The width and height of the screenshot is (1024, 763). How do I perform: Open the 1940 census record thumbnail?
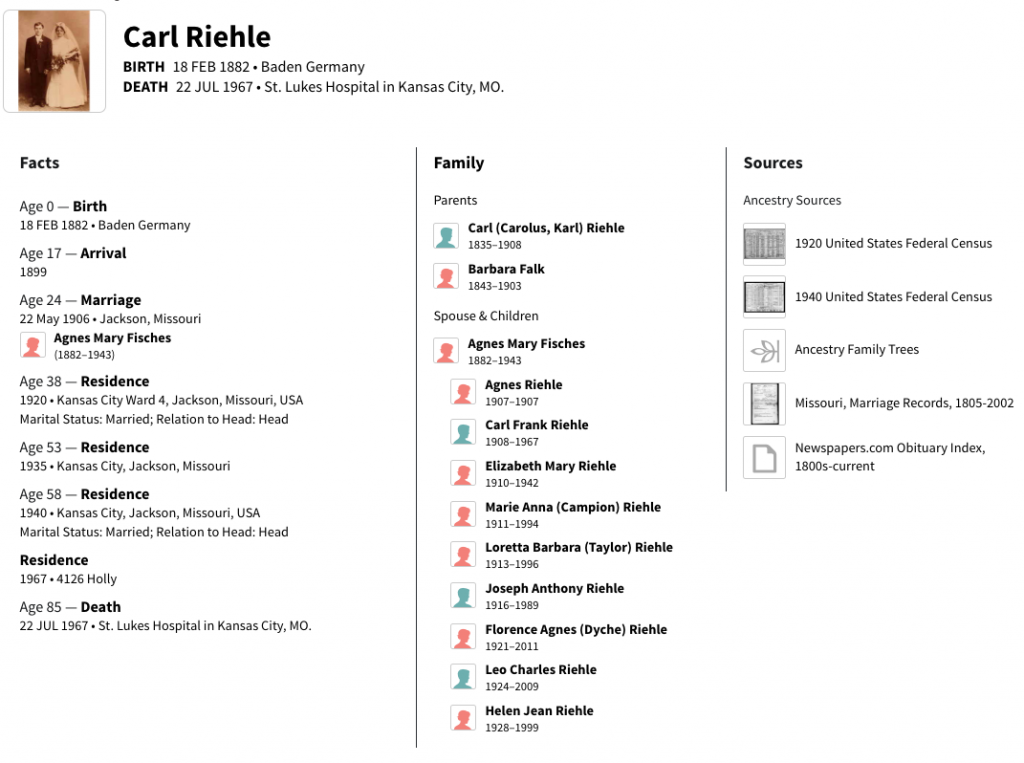pyautogui.click(x=764, y=297)
